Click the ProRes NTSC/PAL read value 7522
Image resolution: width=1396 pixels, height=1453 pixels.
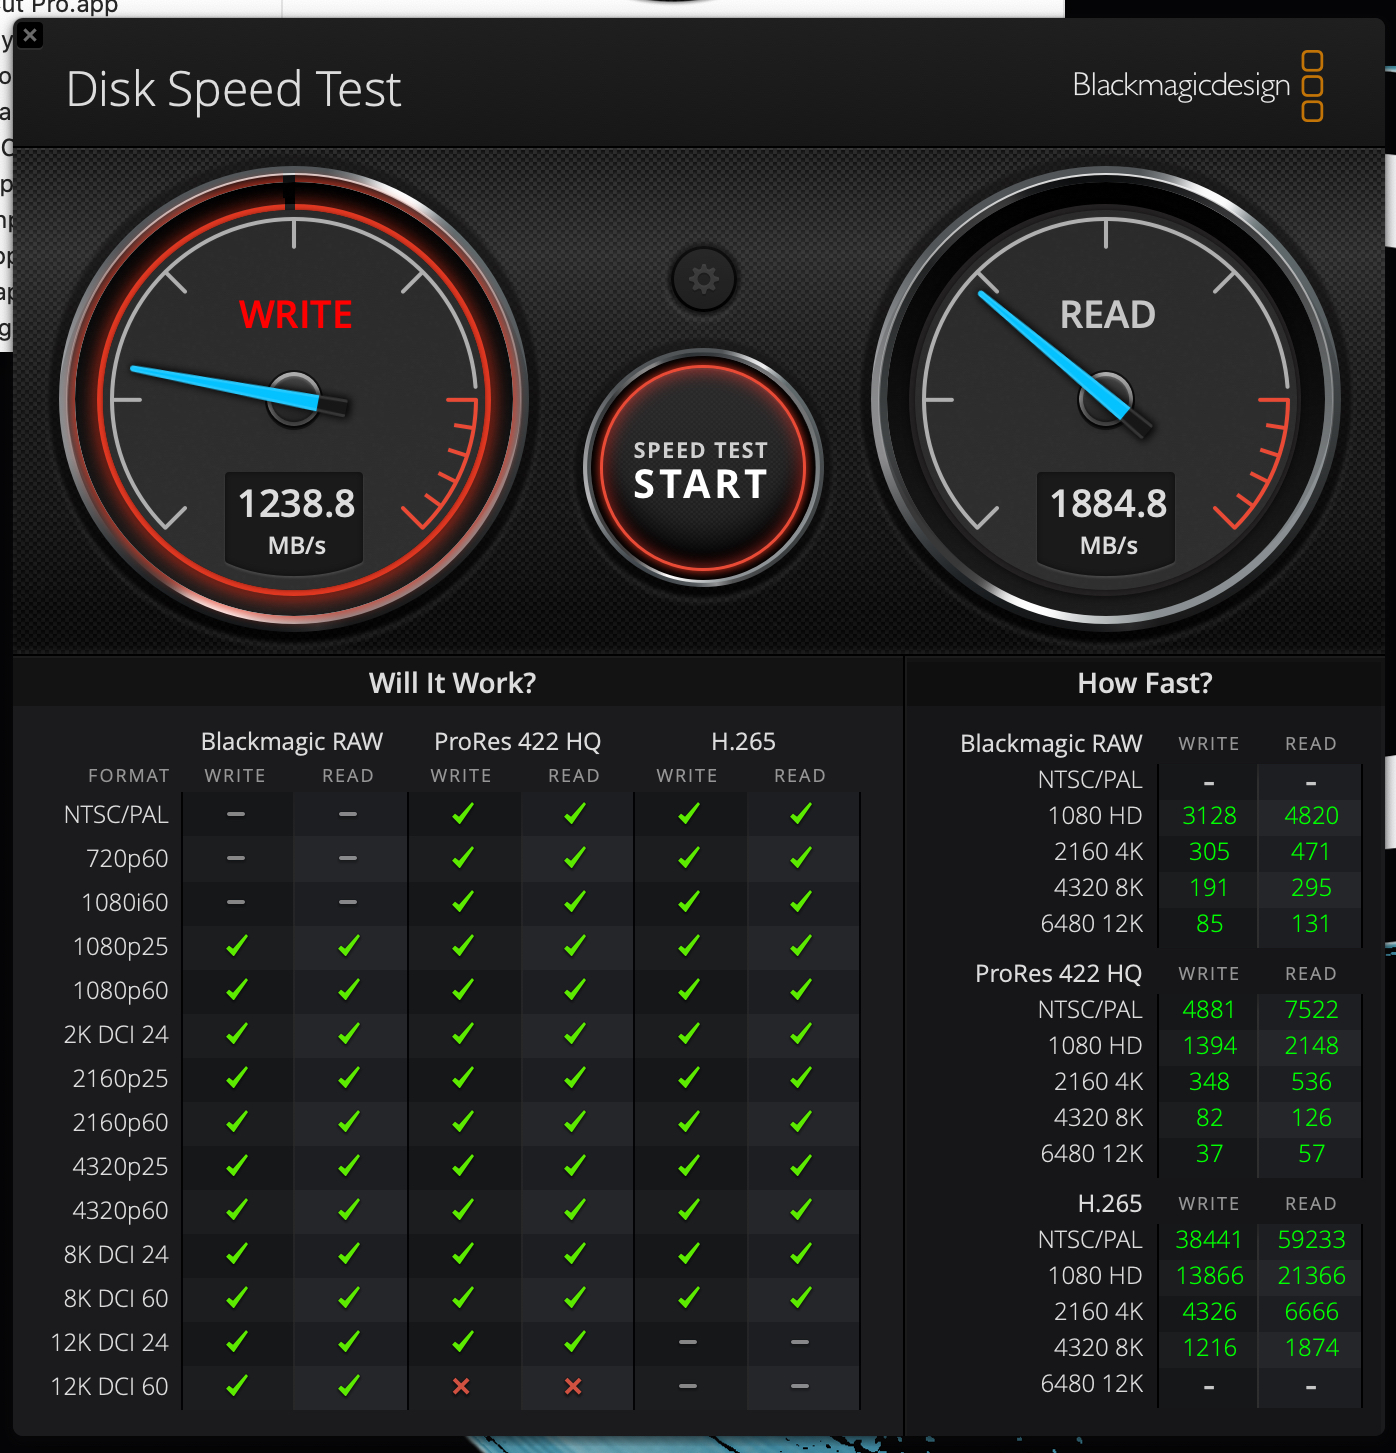[x=1311, y=1010]
